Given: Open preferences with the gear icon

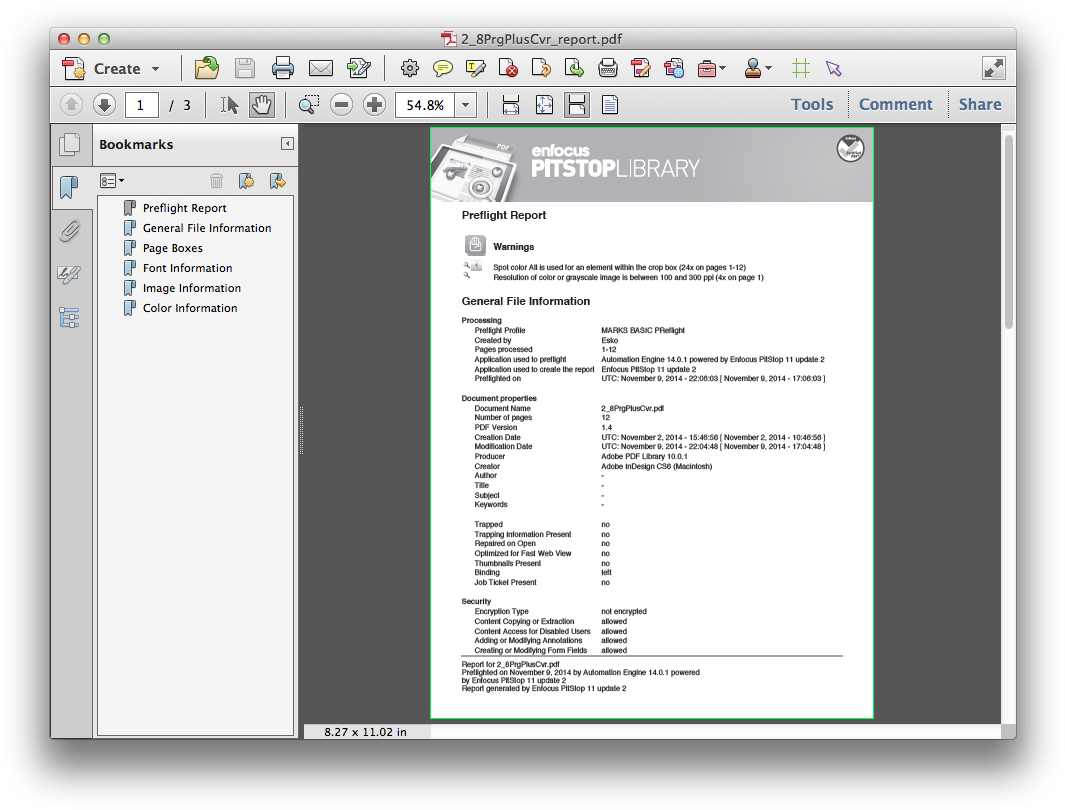Looking at the screenshot, I should 410,69.
